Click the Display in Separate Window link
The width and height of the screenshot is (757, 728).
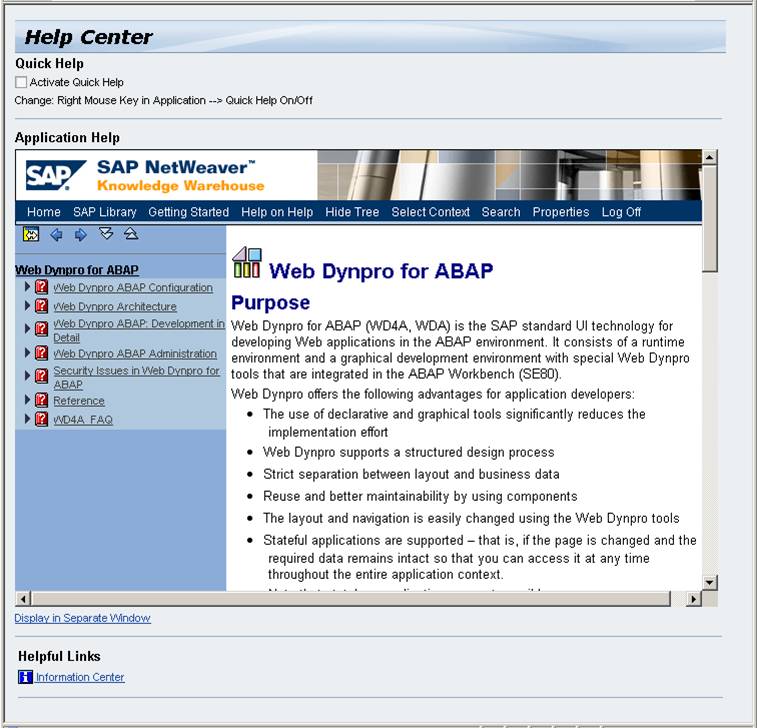coord(82,618)
